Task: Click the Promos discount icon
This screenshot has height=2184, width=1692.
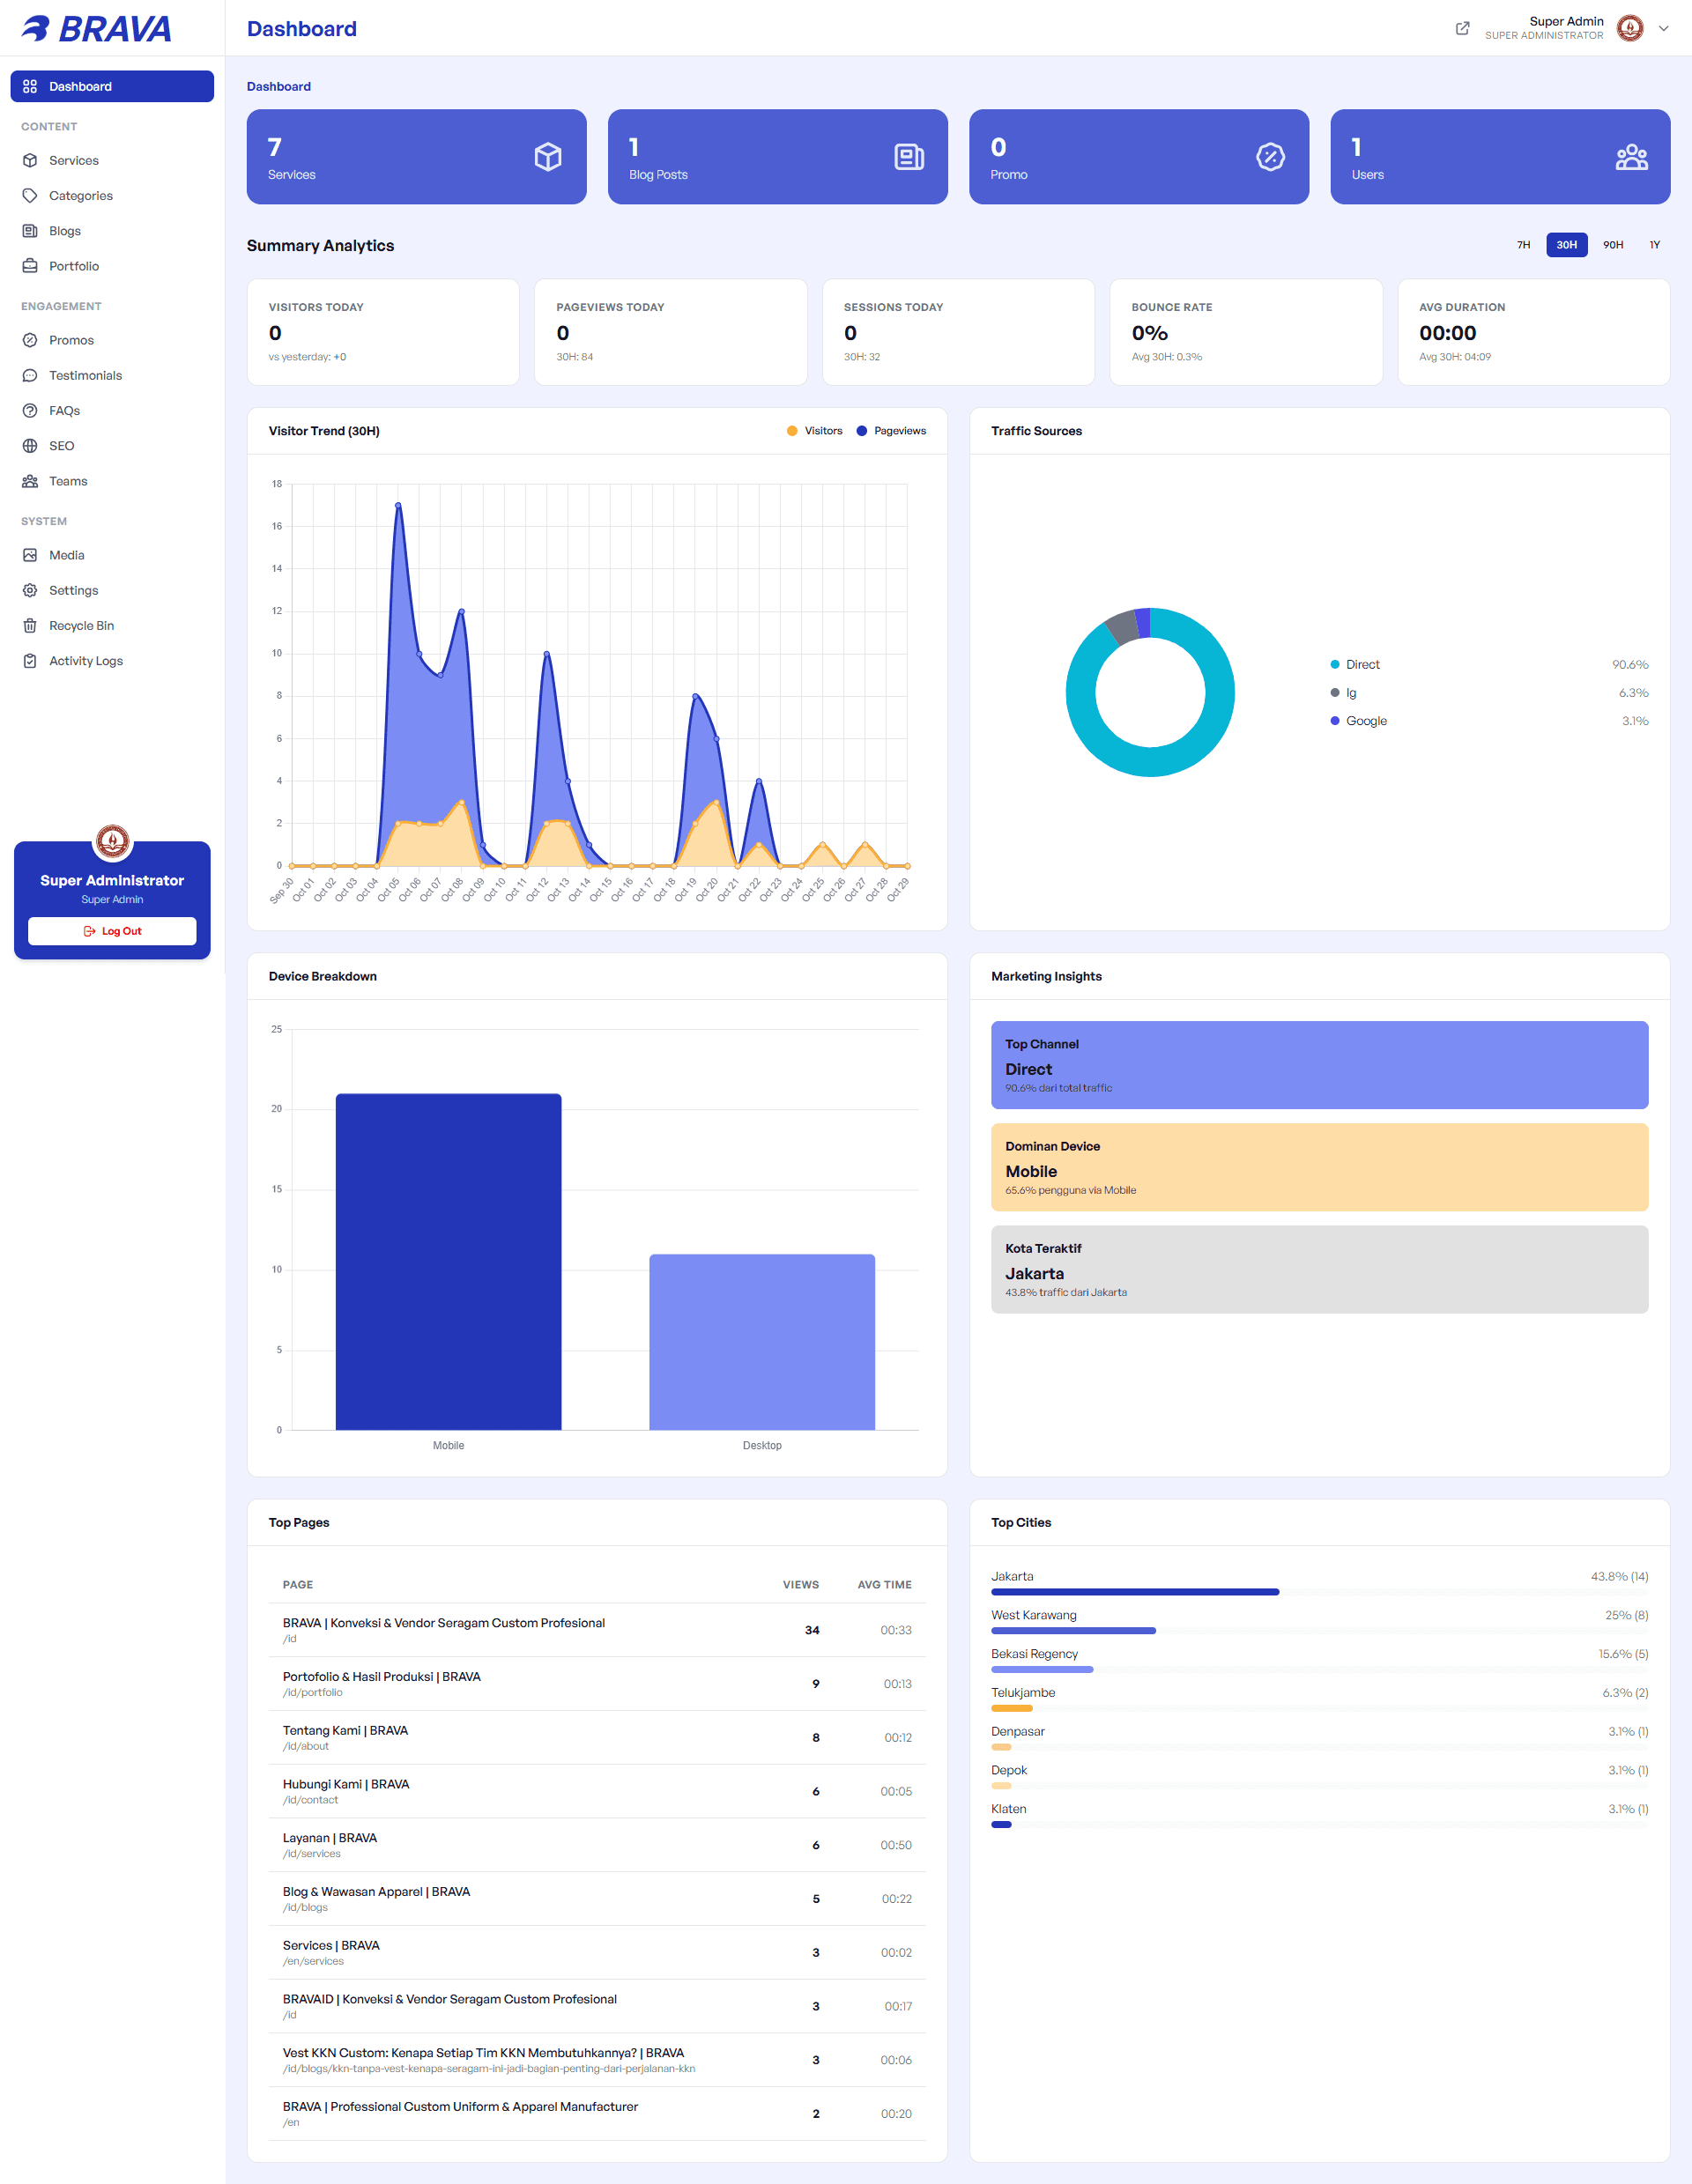Action: pos(30,340)
